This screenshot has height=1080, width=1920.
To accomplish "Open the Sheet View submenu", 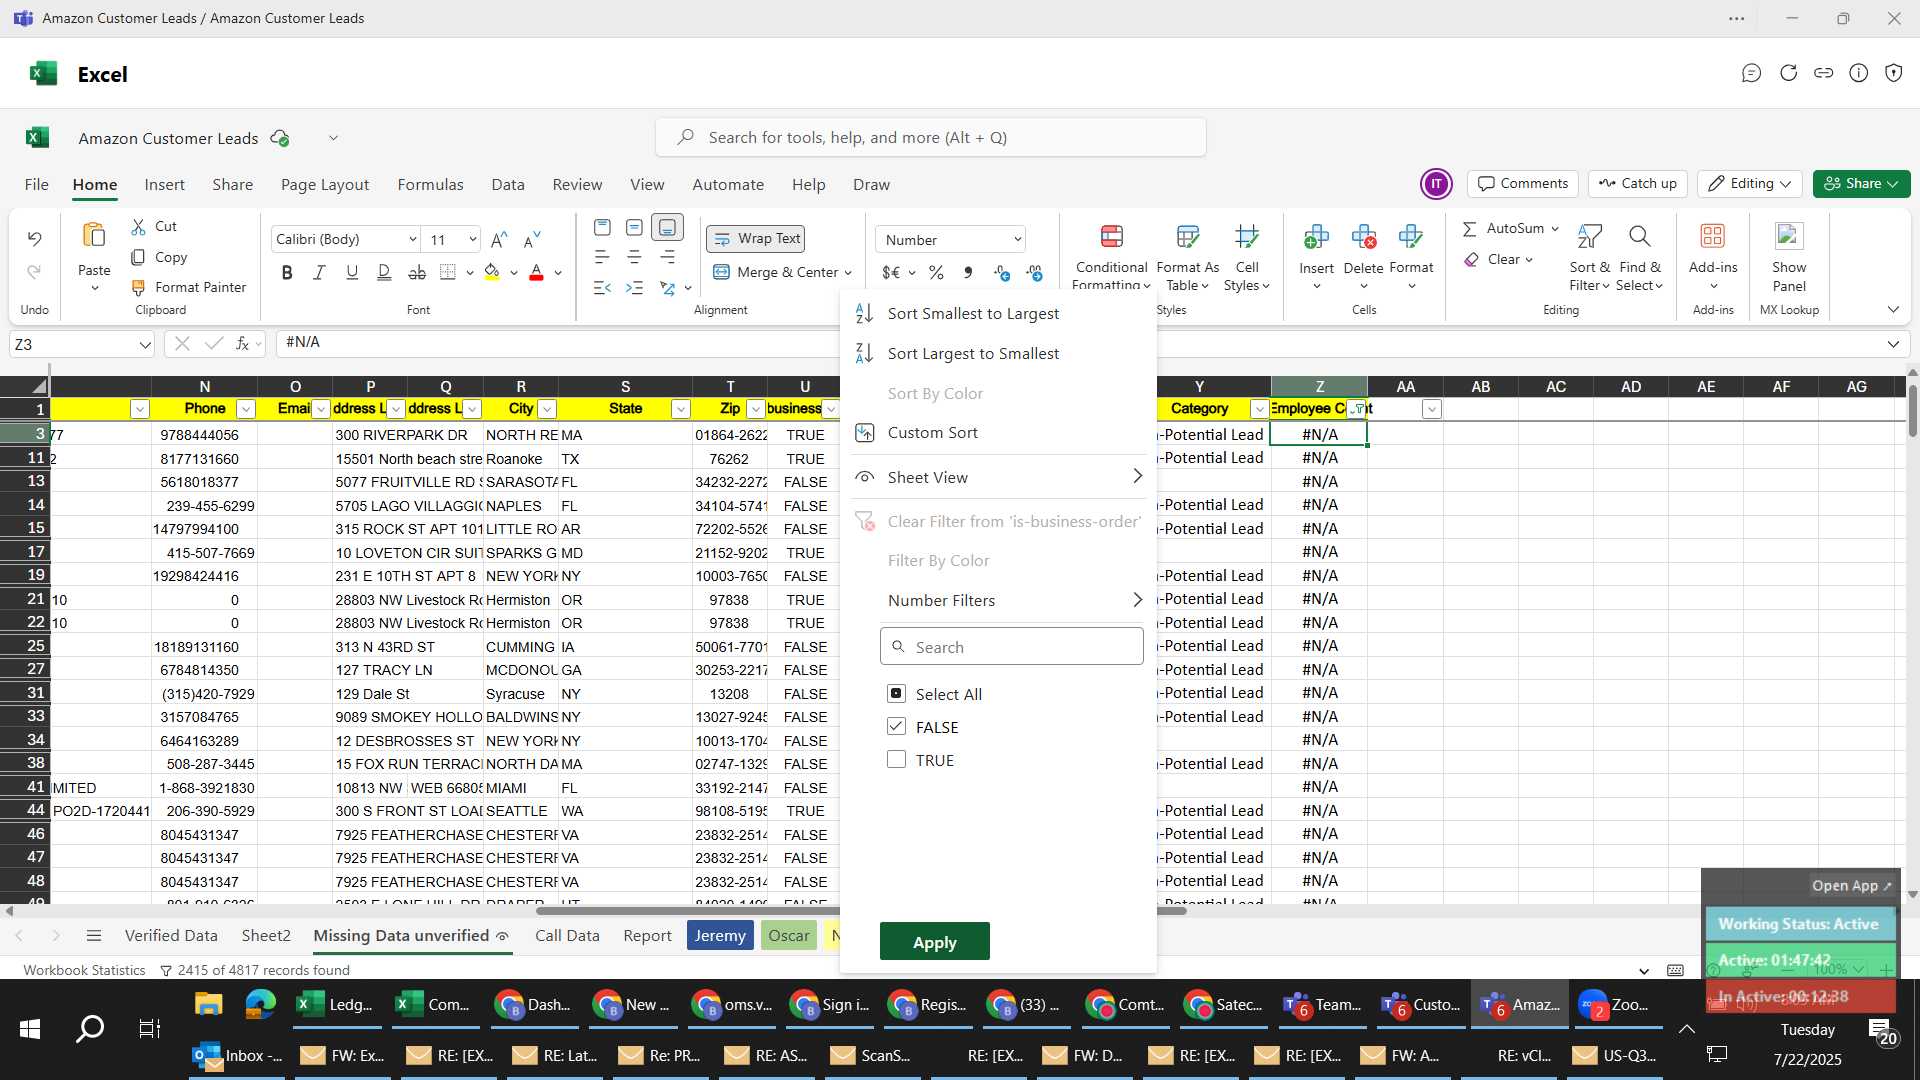I will tap(998, 477).
